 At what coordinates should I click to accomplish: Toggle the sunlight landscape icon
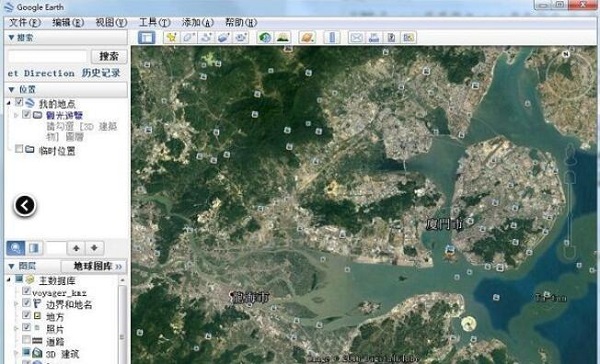click(283, 38)
